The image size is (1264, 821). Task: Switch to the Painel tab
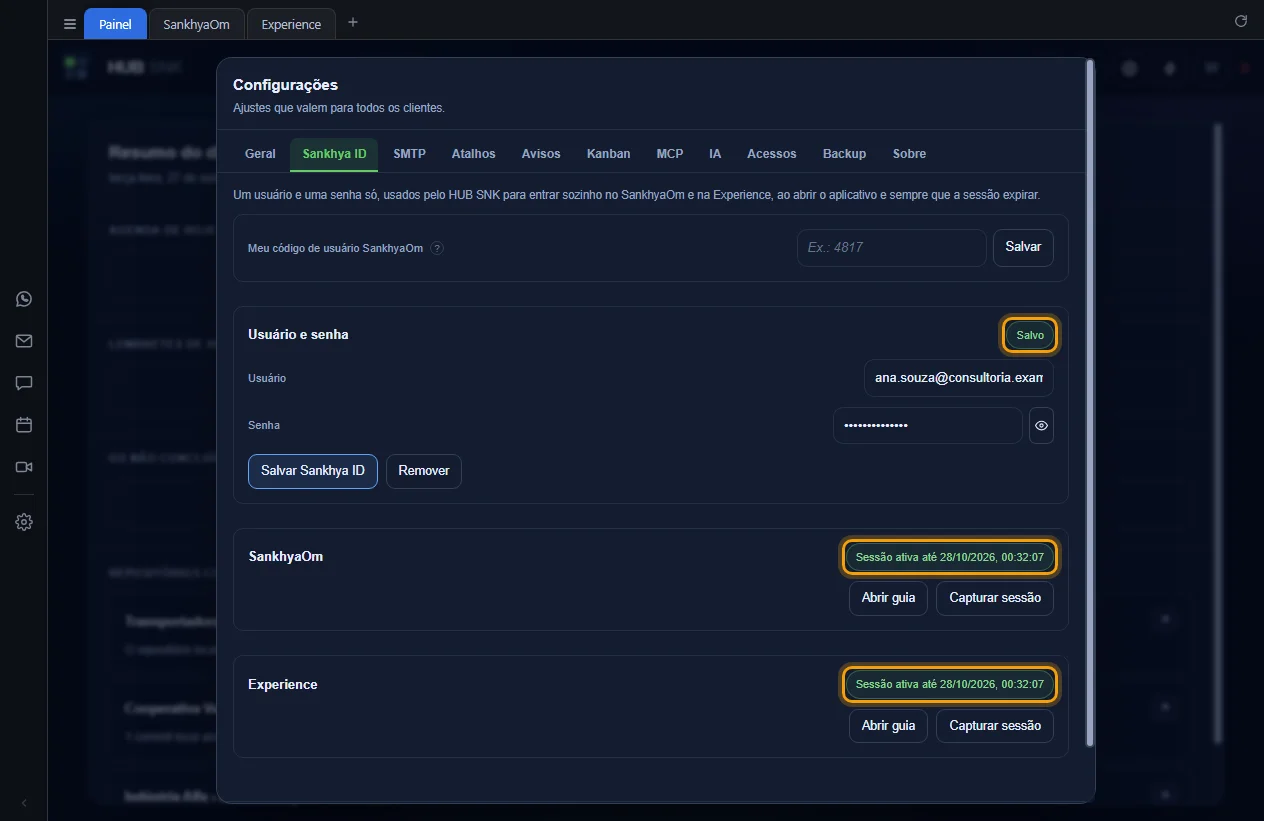[115, 24]
